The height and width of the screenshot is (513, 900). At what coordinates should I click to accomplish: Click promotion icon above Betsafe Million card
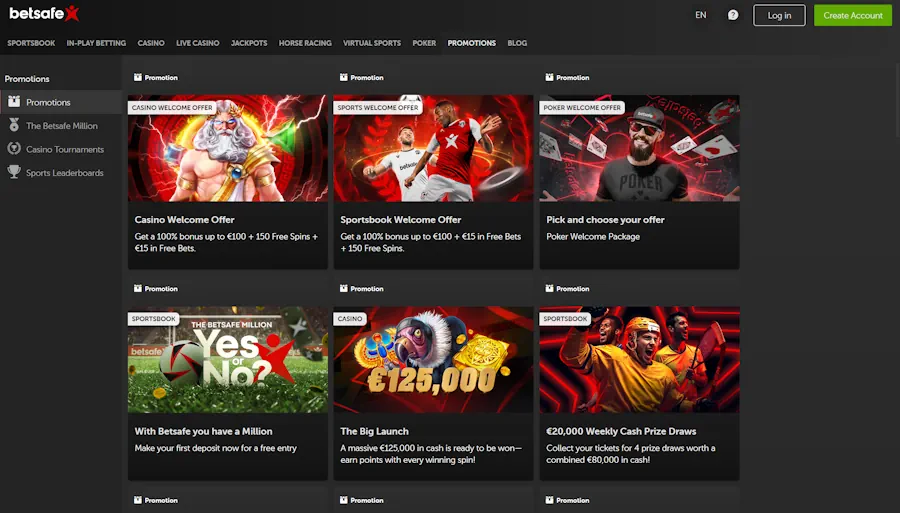[138, 288]
